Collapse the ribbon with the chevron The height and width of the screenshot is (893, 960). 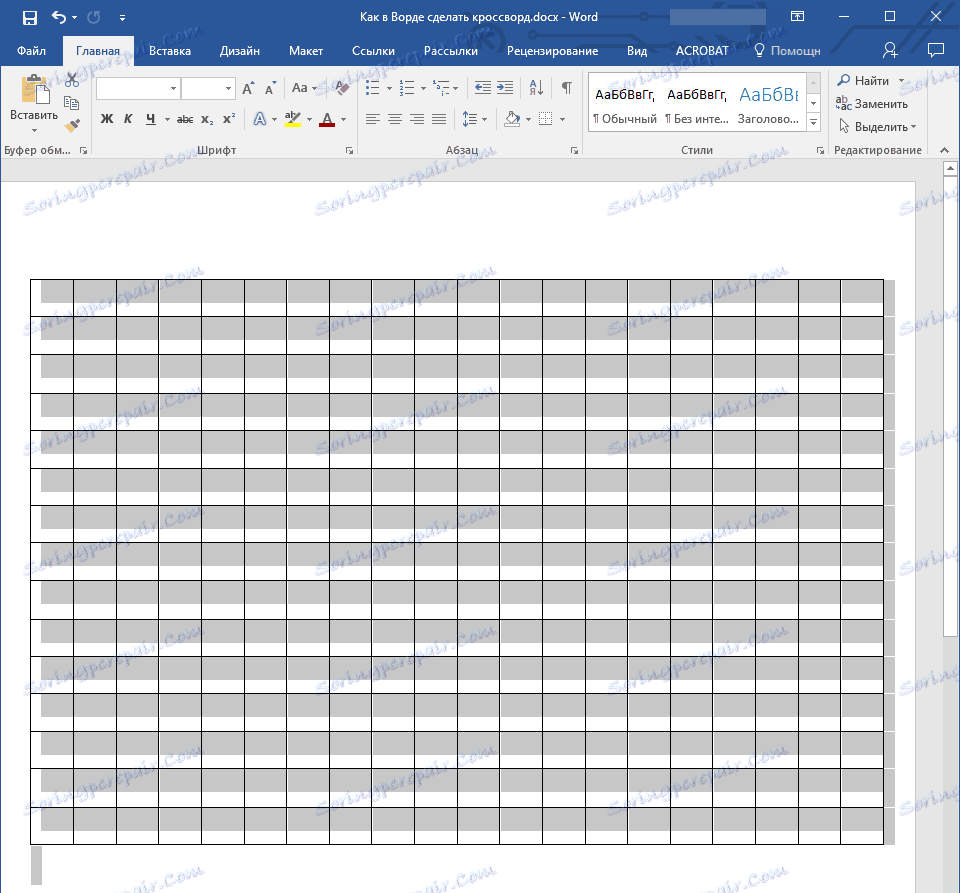944,150
